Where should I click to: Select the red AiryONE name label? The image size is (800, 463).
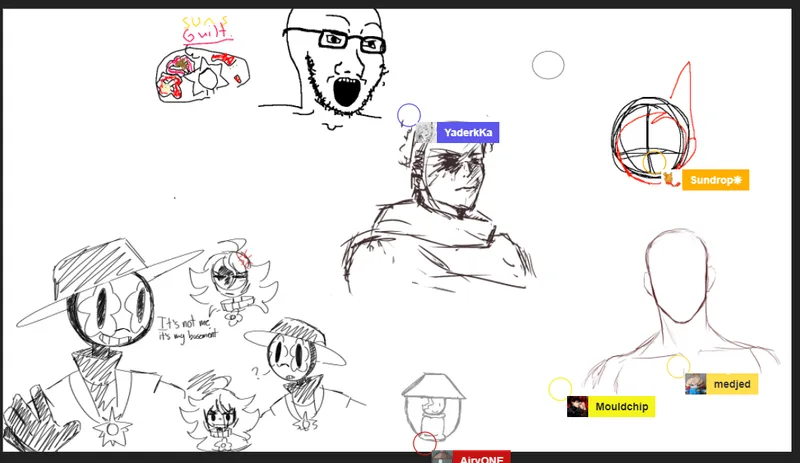(482, 458)
